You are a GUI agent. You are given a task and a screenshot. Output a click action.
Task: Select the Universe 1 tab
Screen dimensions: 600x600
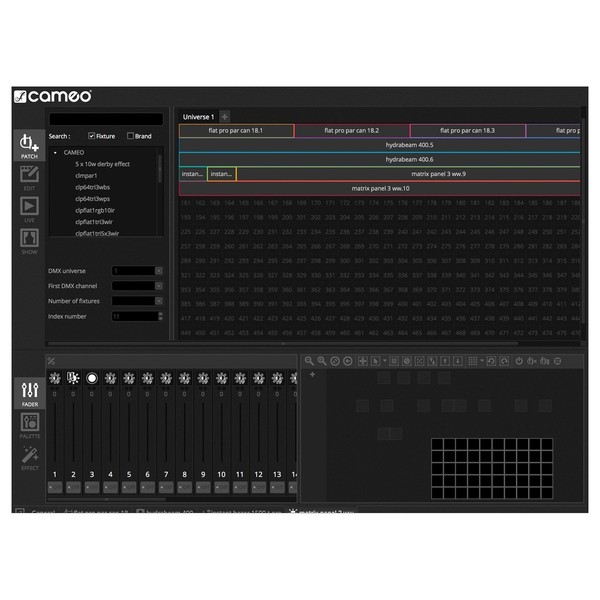point(199,117)
